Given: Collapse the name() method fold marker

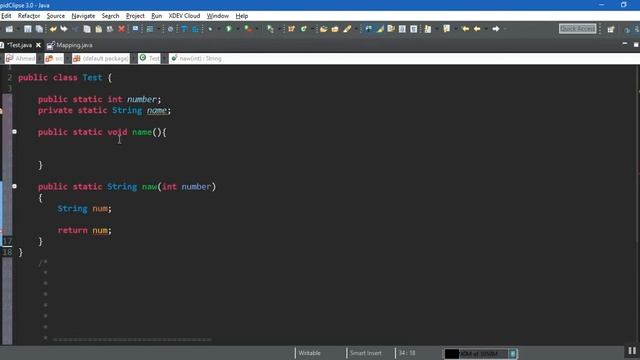Looking at the screenshot, I should 14,132.
